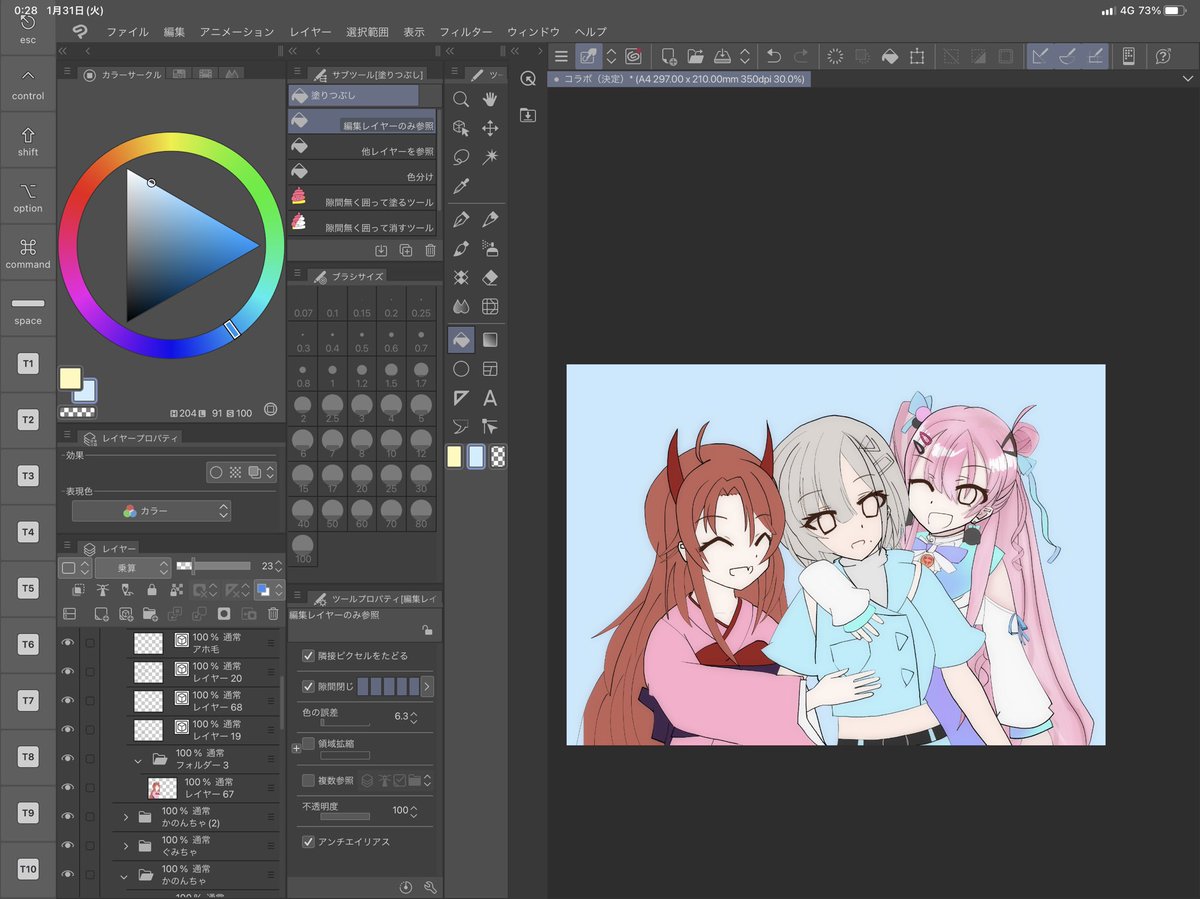The height and width of the screenshot is (899, 1200).
Task: Click the Delete layer trash icon
Action: click(x=273, y=613)
